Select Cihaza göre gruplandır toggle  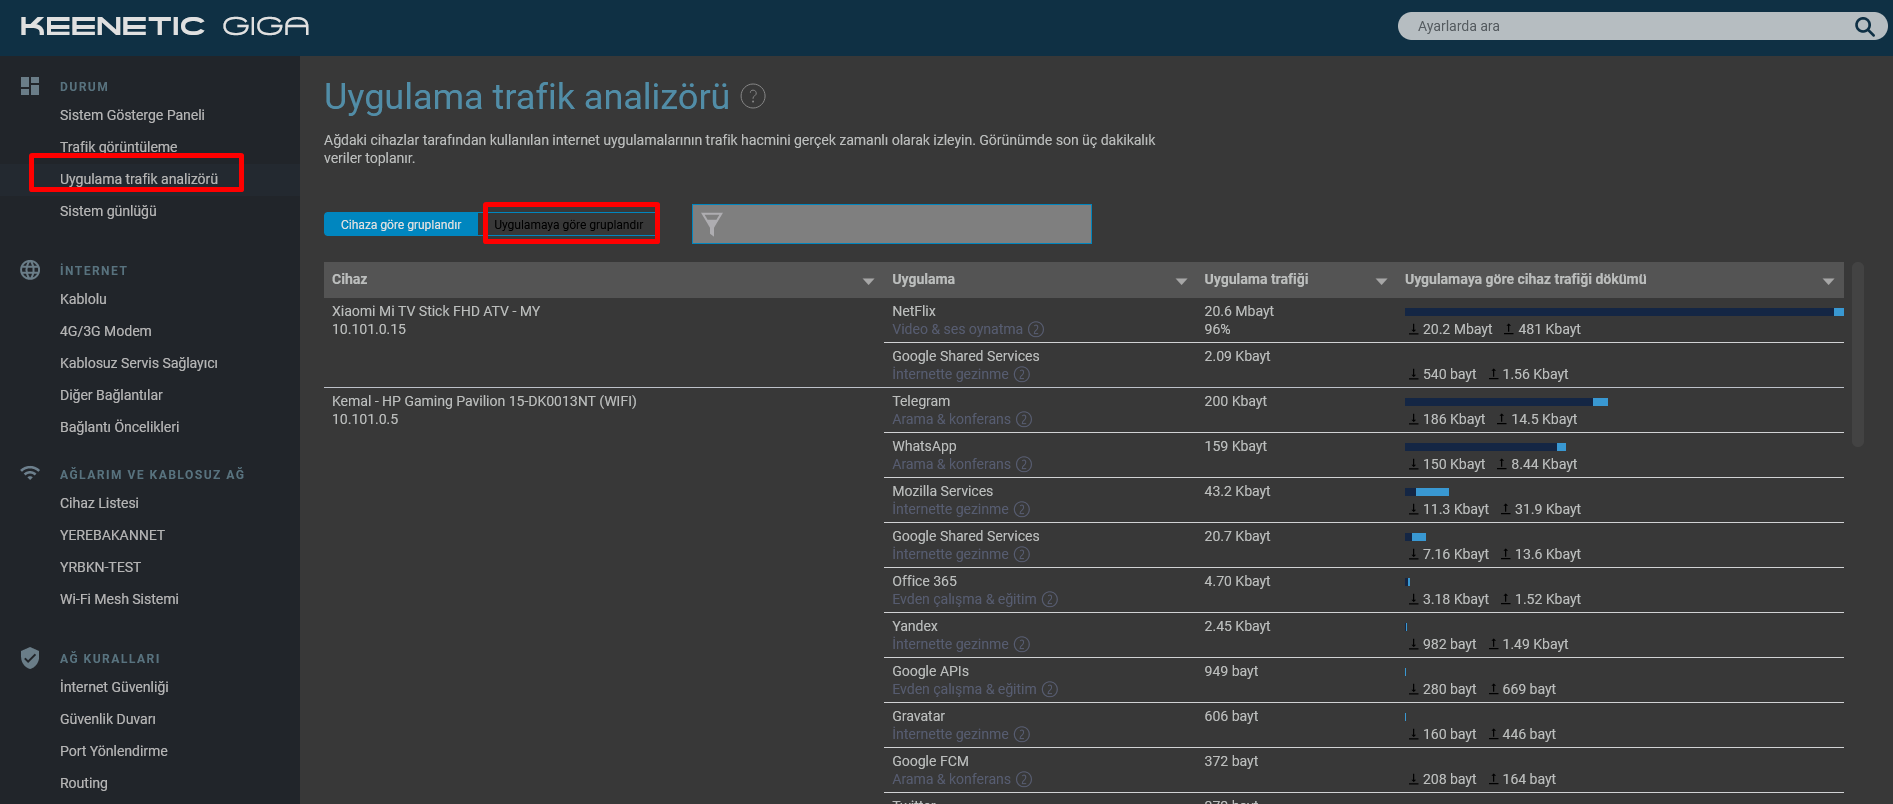tap(401, 225)
